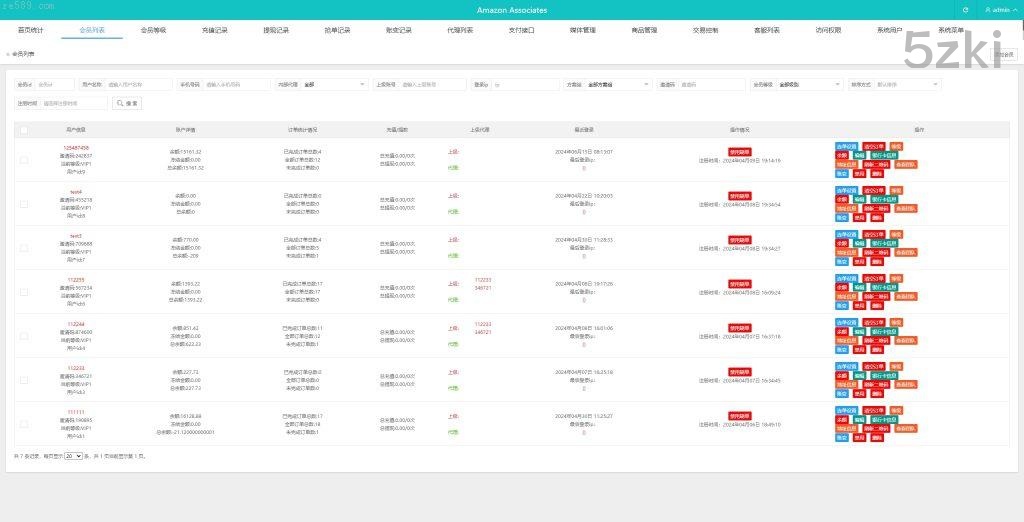Check the row checkbox for user 125487458
Viewport: 1024px width, 522px height.
[x=24, y=160]
